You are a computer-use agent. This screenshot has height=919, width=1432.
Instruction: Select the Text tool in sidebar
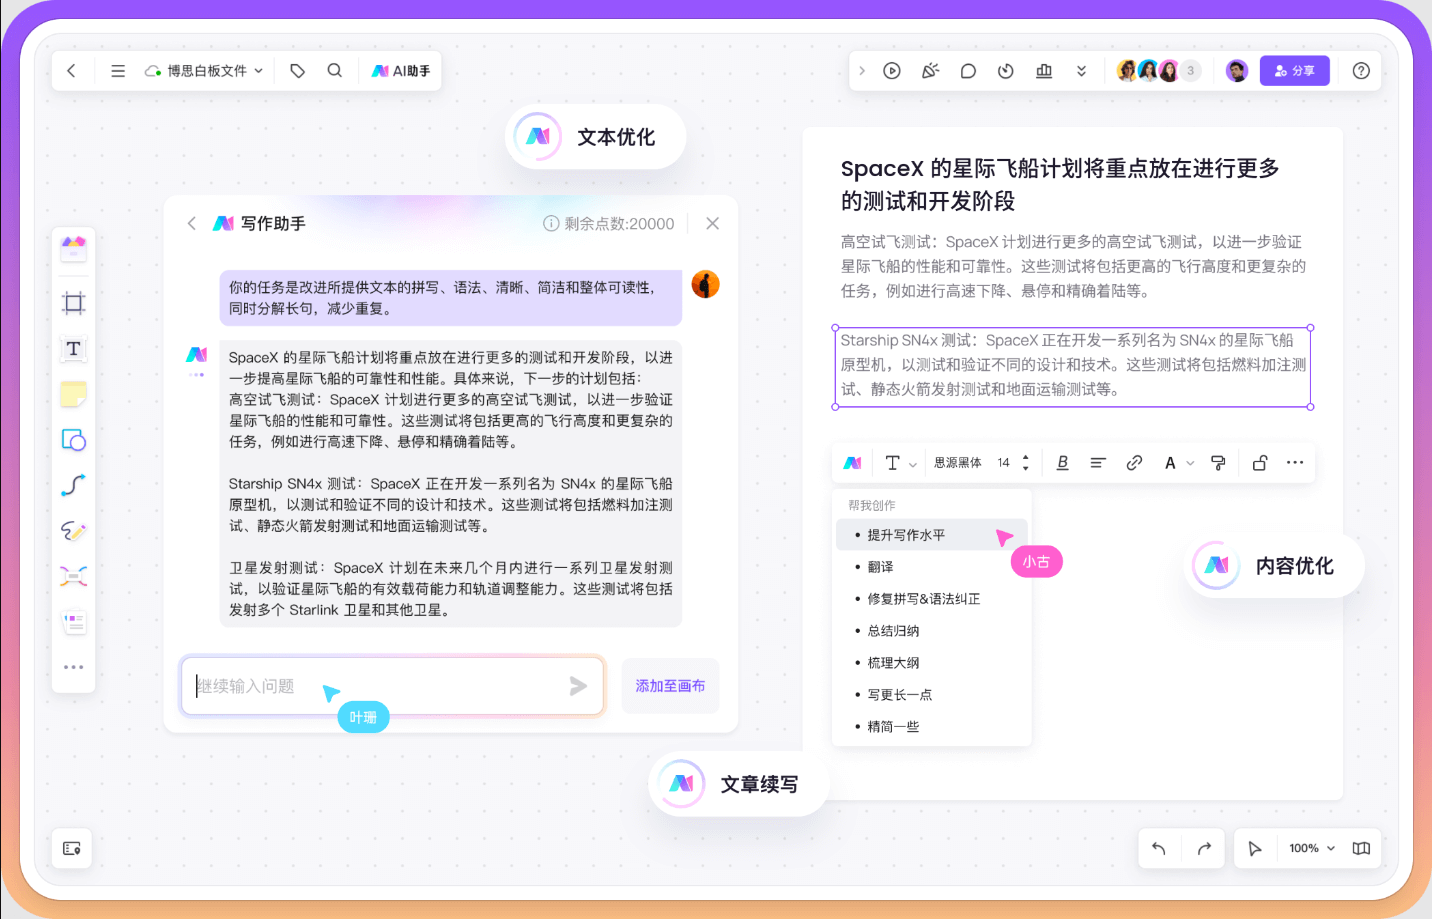click(74, 348)
